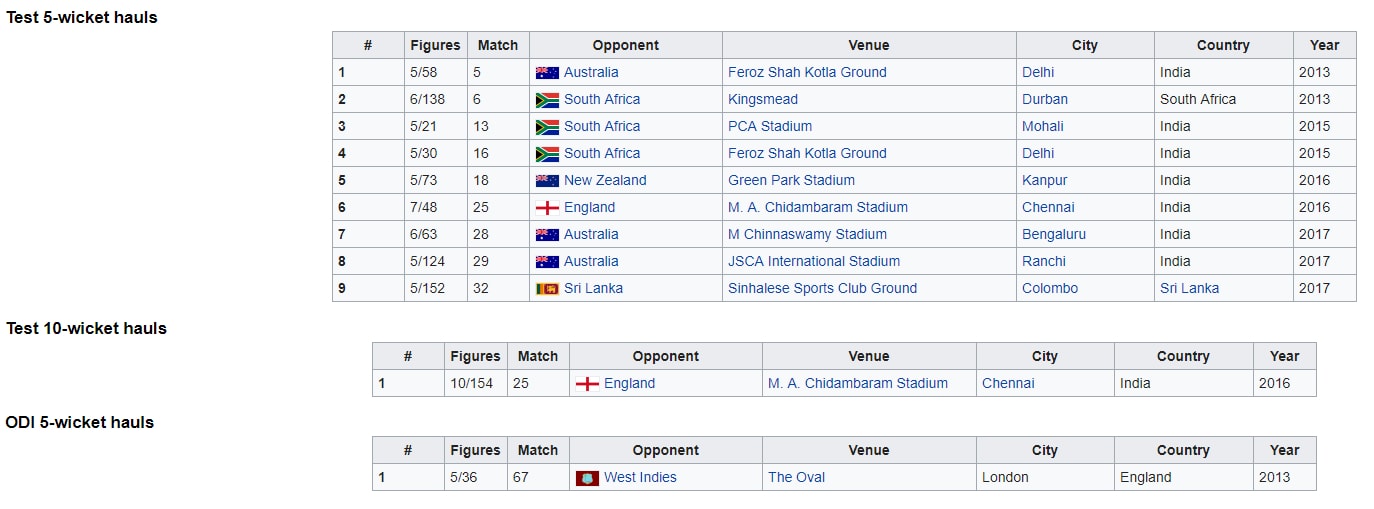The image size is (1374, 509).
Task: Click the Australia flag icon in row 1
Action: pos(547,72)
